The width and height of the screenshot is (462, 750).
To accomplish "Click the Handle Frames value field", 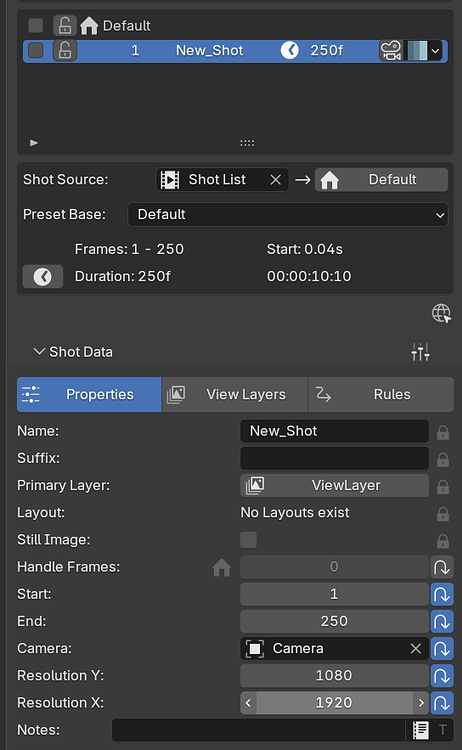I will point(334,567).
